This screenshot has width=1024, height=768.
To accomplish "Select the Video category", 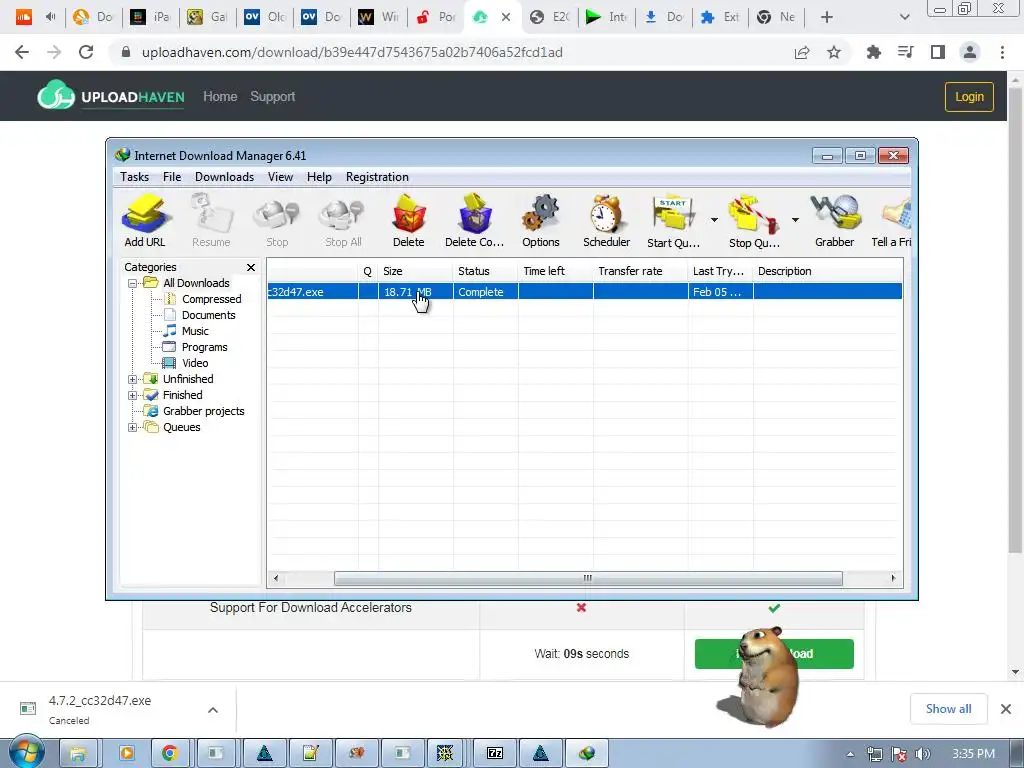I will point(195,363).
